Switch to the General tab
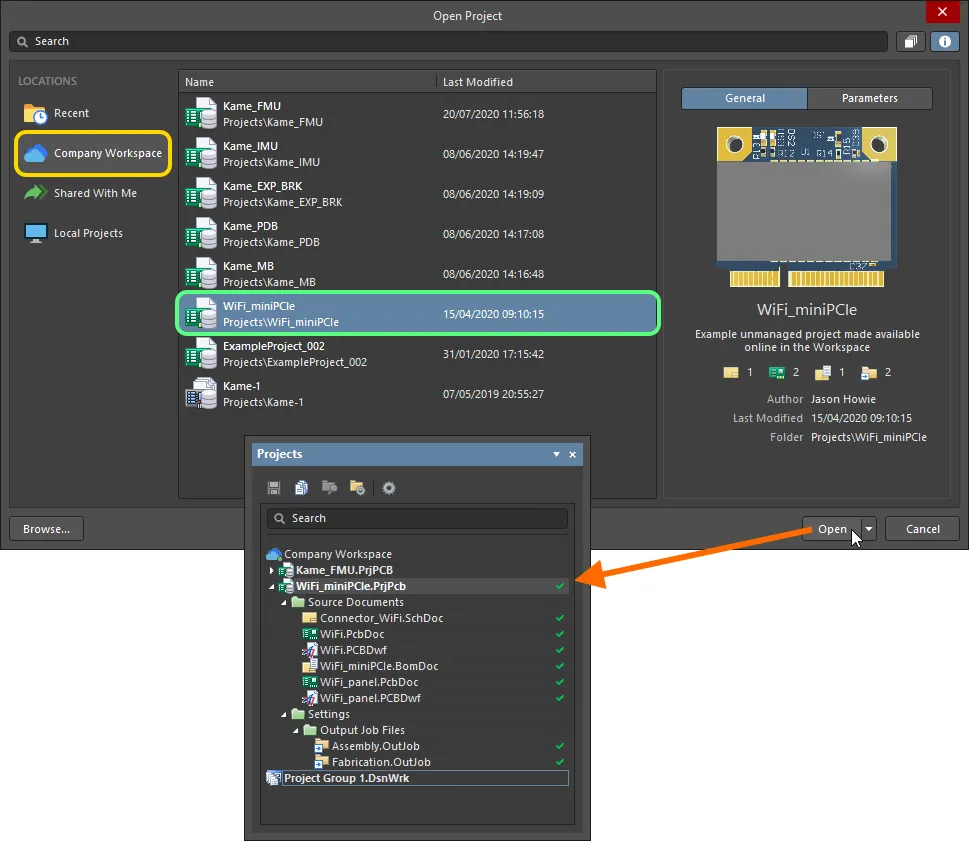Image resolution: width=969 pixels, height=841 pixels. 745,98
